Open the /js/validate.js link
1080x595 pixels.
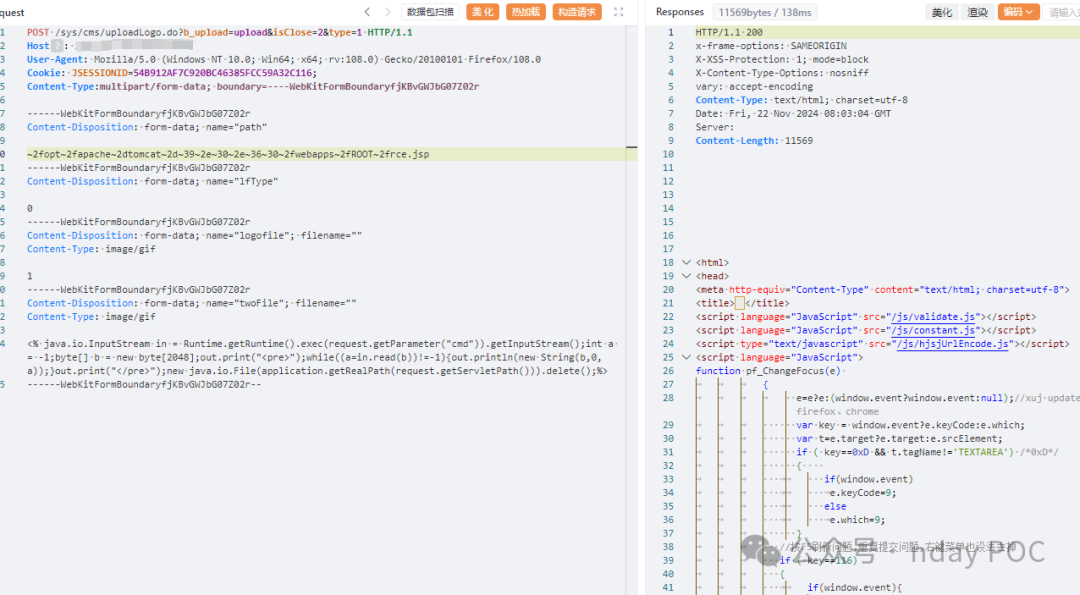933,317
